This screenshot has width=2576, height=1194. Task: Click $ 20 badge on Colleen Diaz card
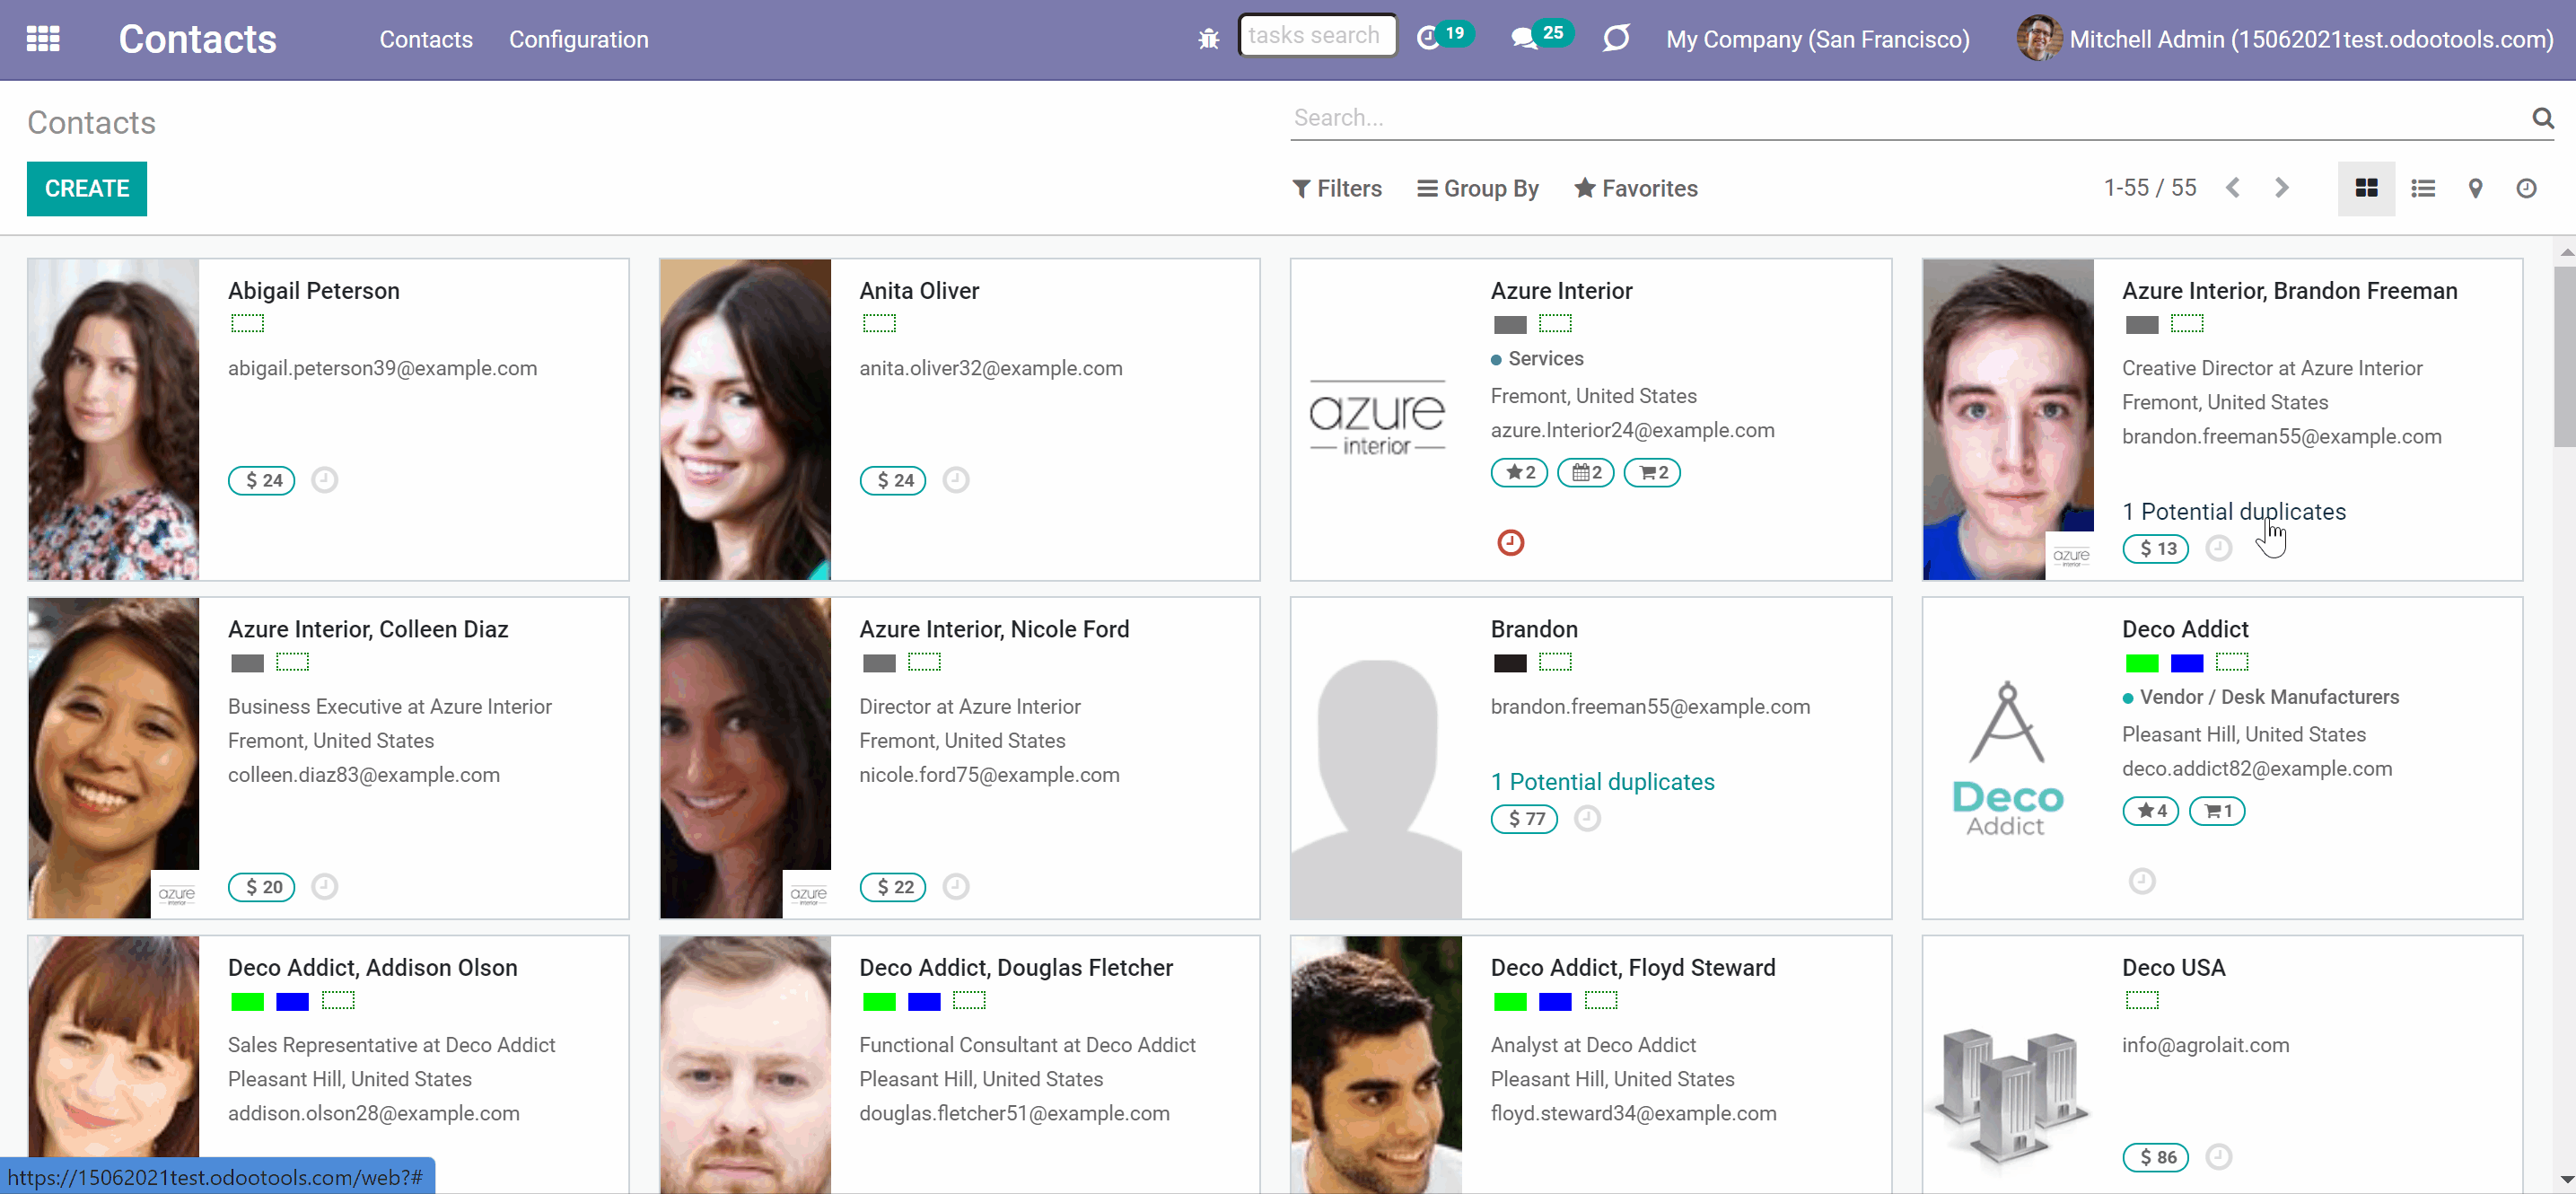click(x=262, y=886)
